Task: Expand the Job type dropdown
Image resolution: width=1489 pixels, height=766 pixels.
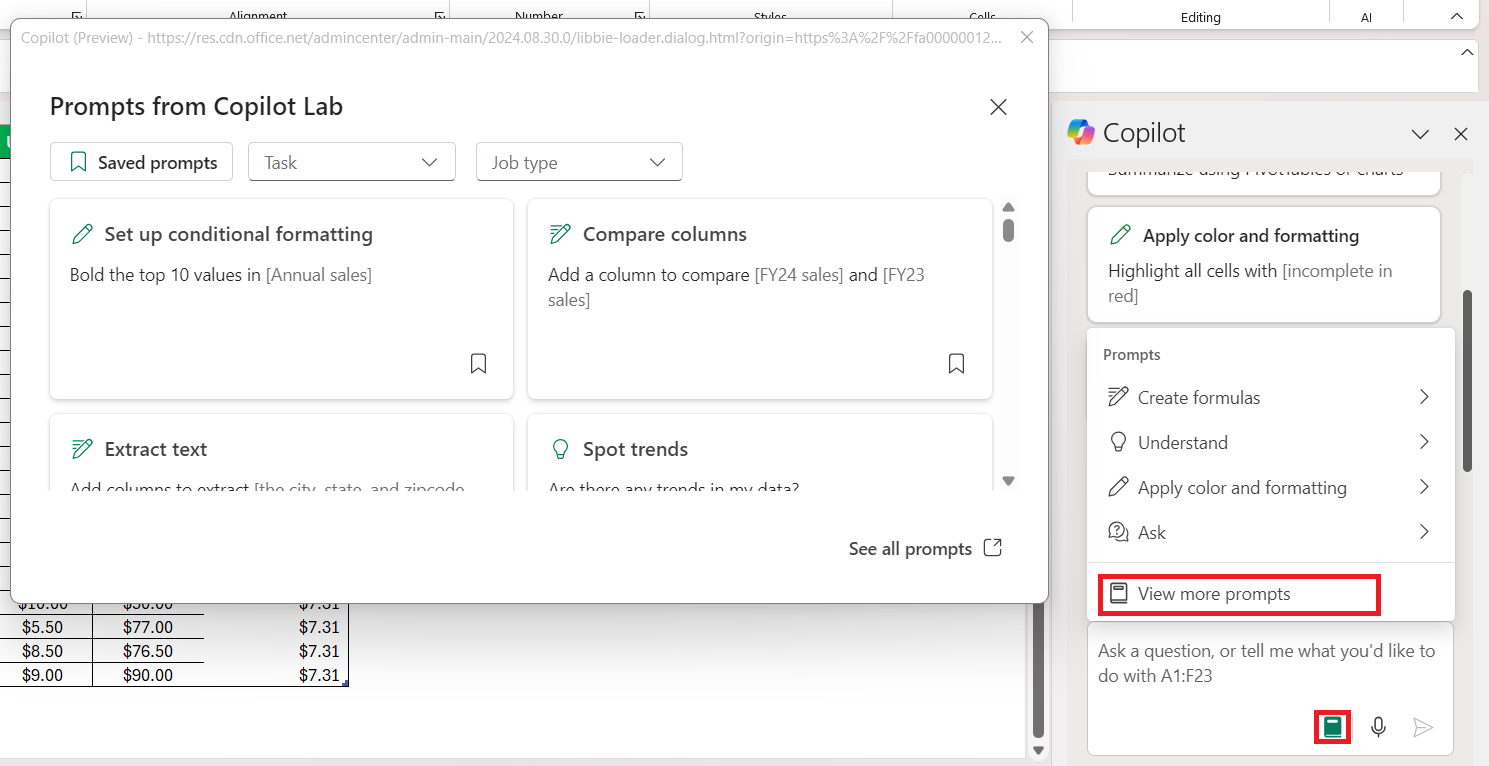Action: click(580, 162)
